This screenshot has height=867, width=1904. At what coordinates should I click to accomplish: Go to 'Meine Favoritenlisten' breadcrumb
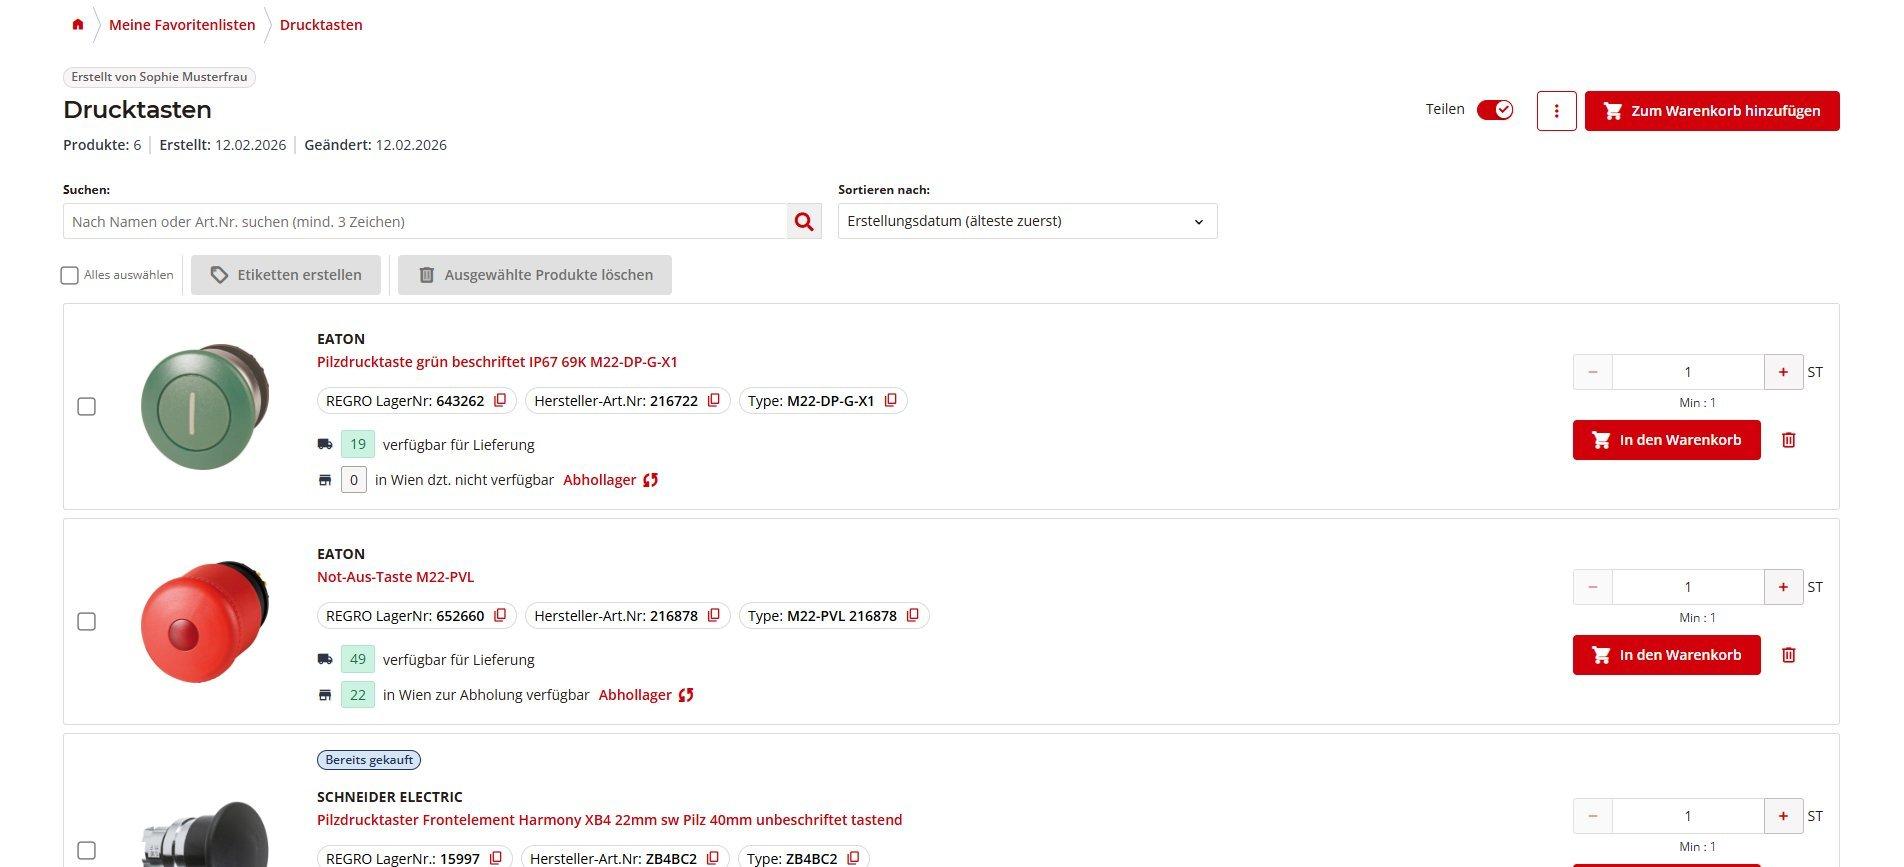(x=182, y=25)
